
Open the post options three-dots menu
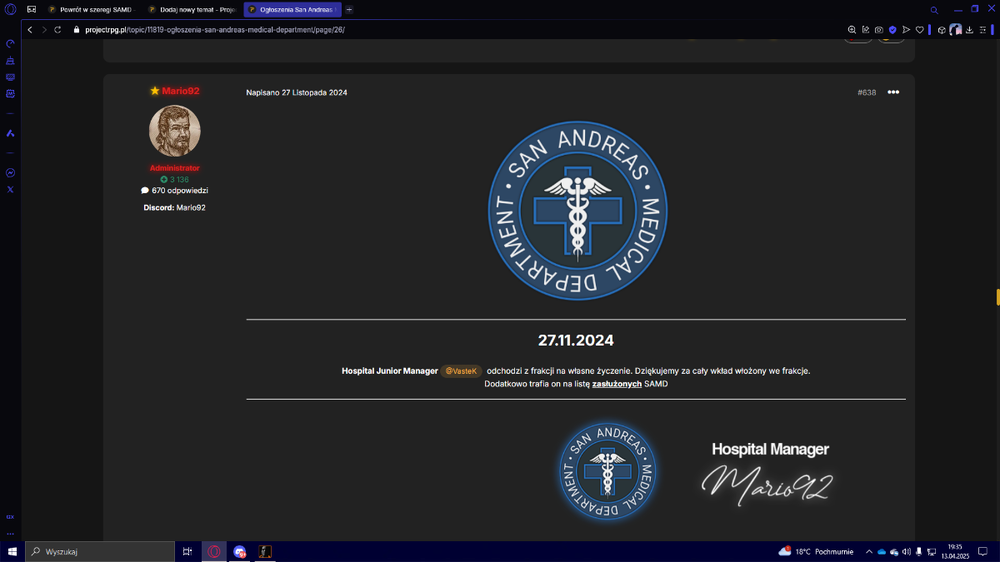pos(893,92)
